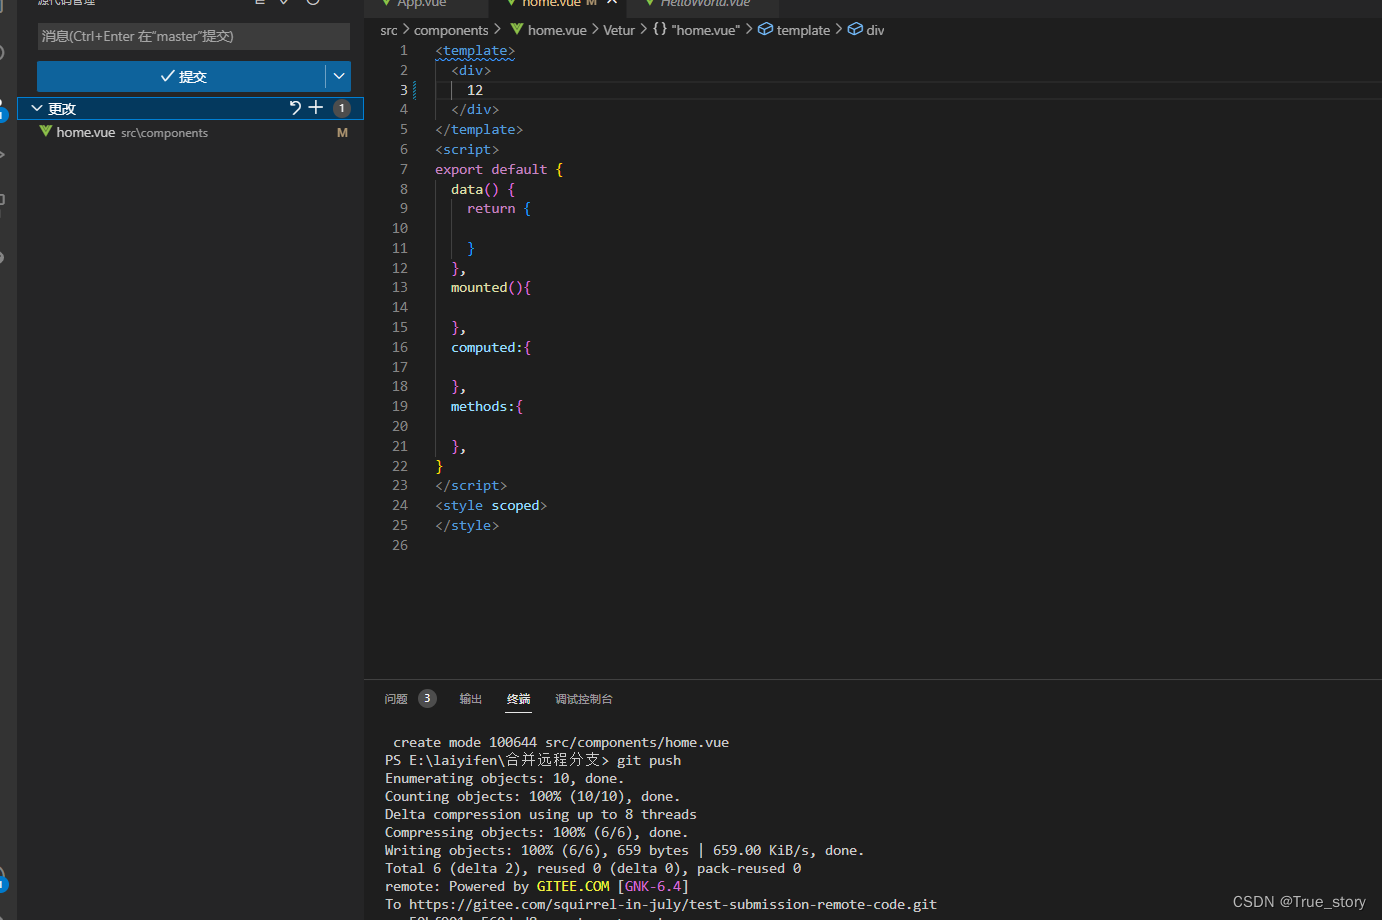Click GITEE.COM text in terminal
Screen dimensions: 1382x920
[573, 886]
